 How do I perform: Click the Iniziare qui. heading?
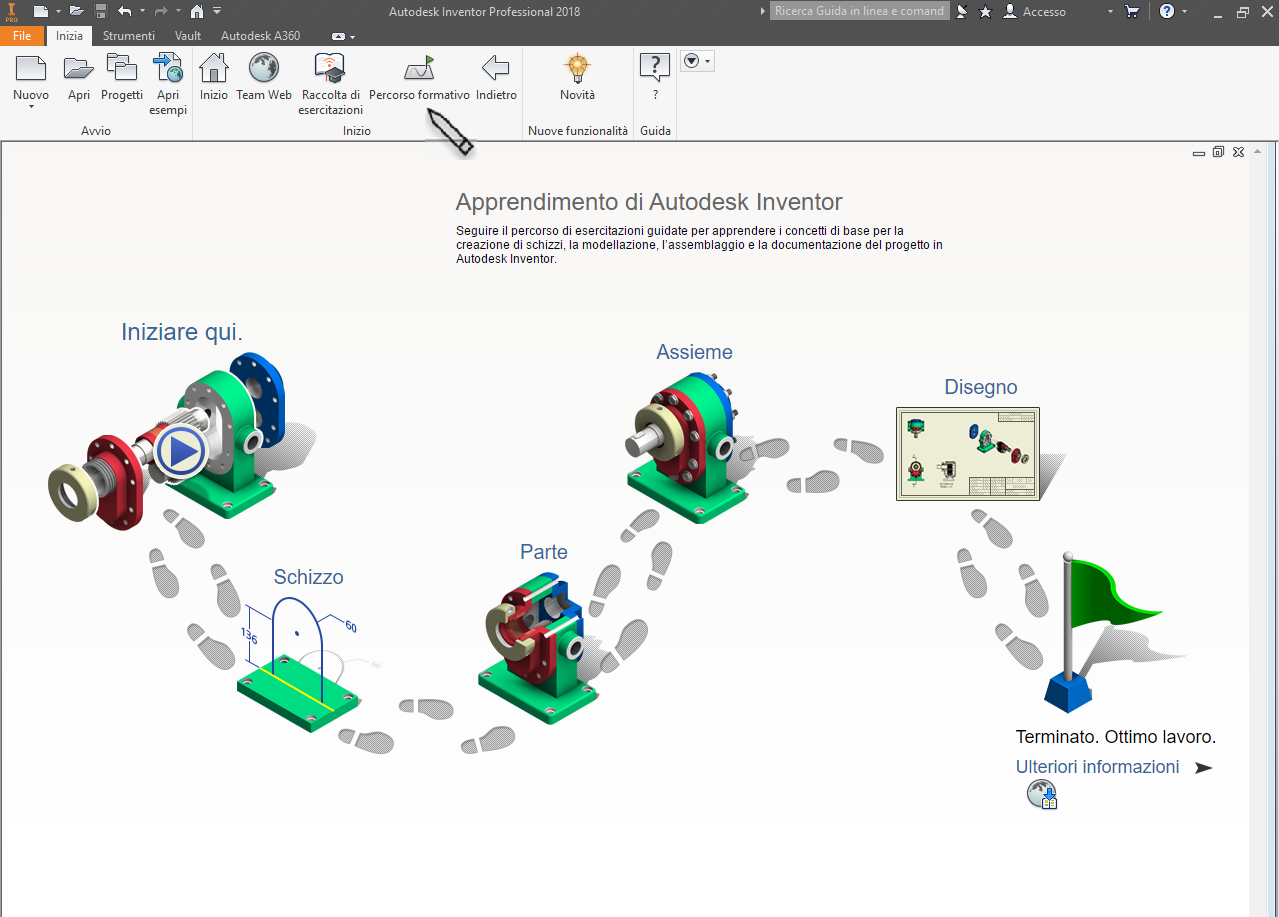click(182, 331)
